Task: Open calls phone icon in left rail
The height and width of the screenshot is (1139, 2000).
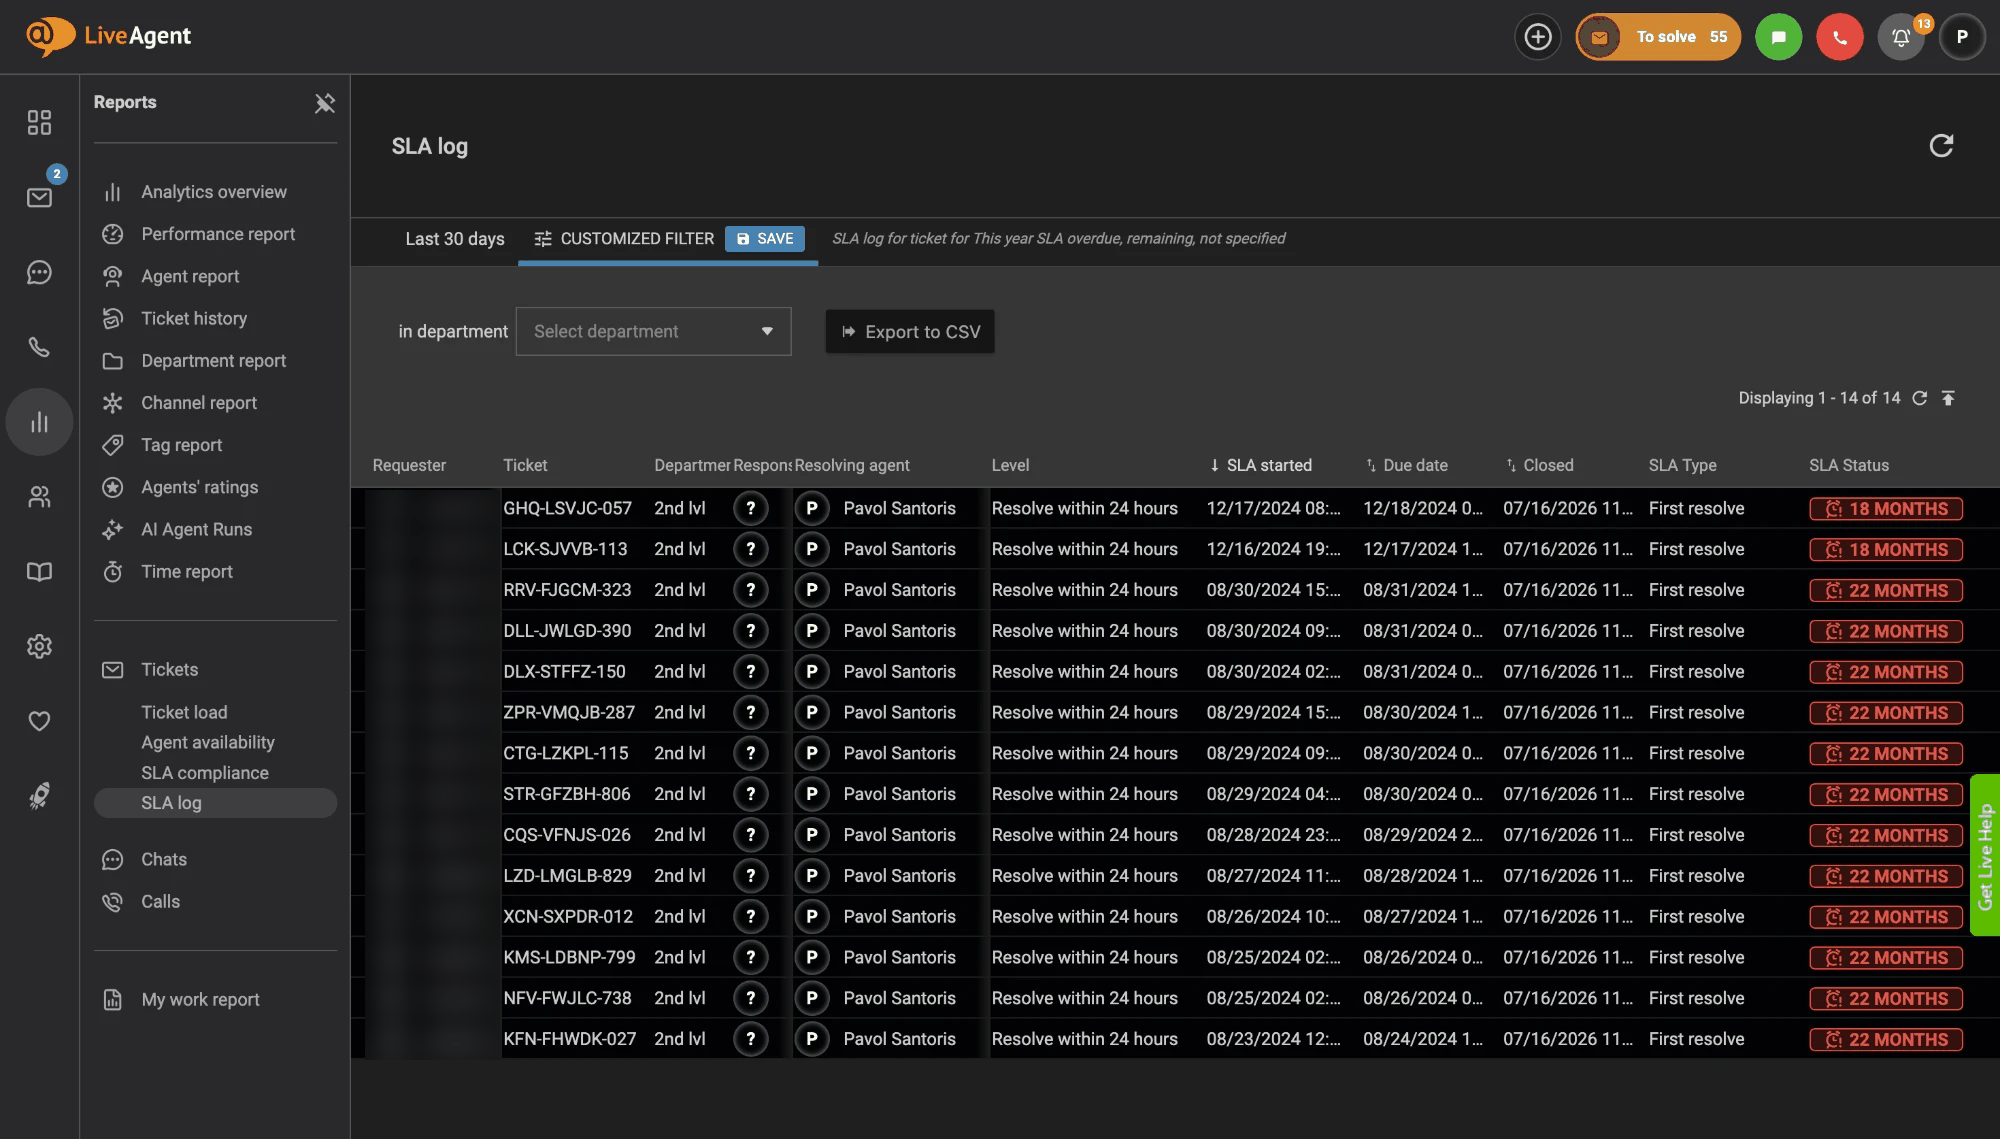Action: coord(39,347)
